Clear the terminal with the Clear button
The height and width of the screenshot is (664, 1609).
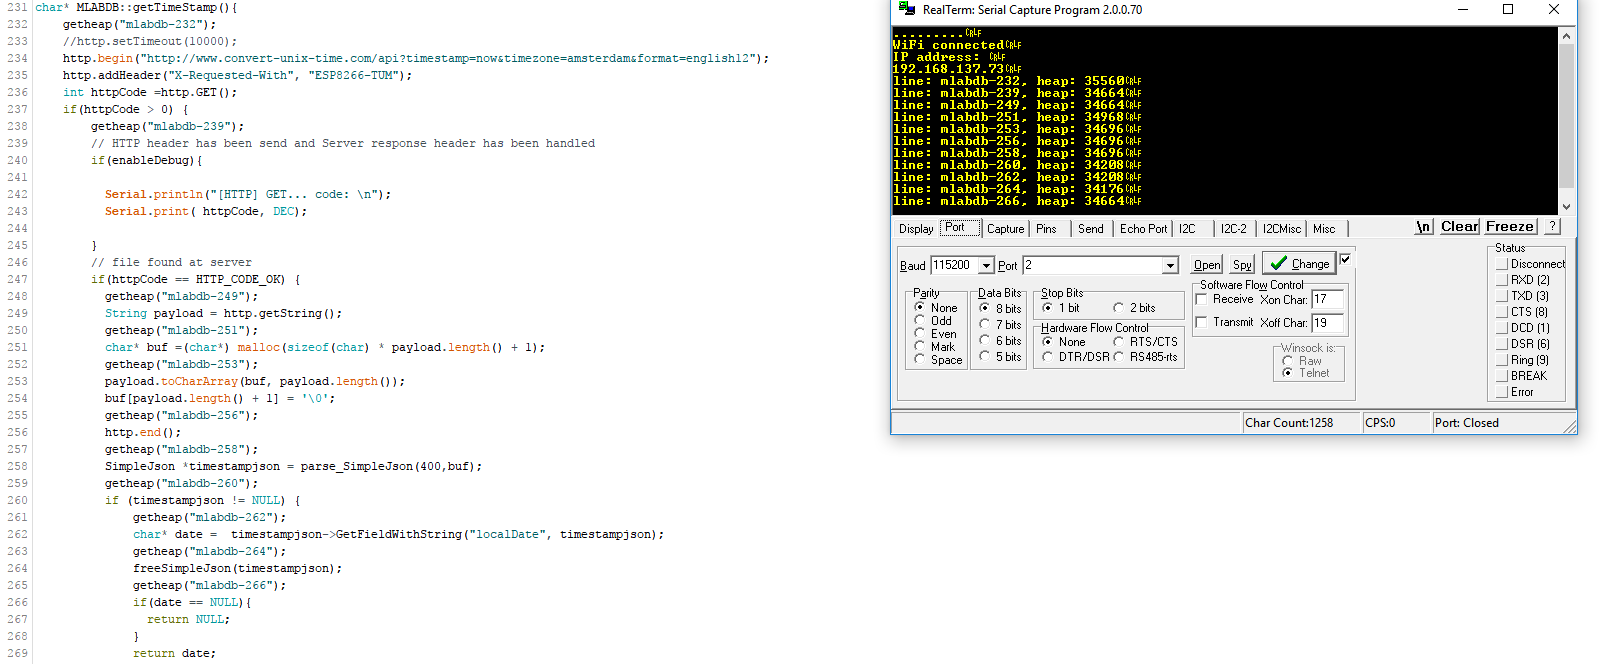[x=1459, y=227]
